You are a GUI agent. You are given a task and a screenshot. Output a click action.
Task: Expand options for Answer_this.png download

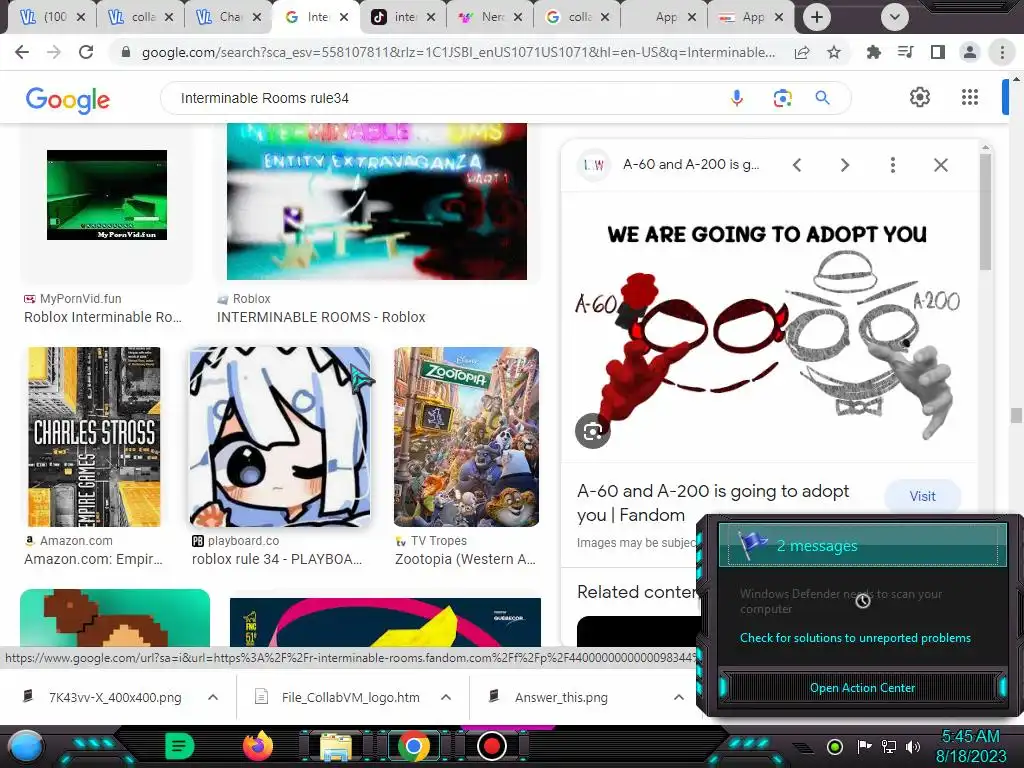pos(679,697)
